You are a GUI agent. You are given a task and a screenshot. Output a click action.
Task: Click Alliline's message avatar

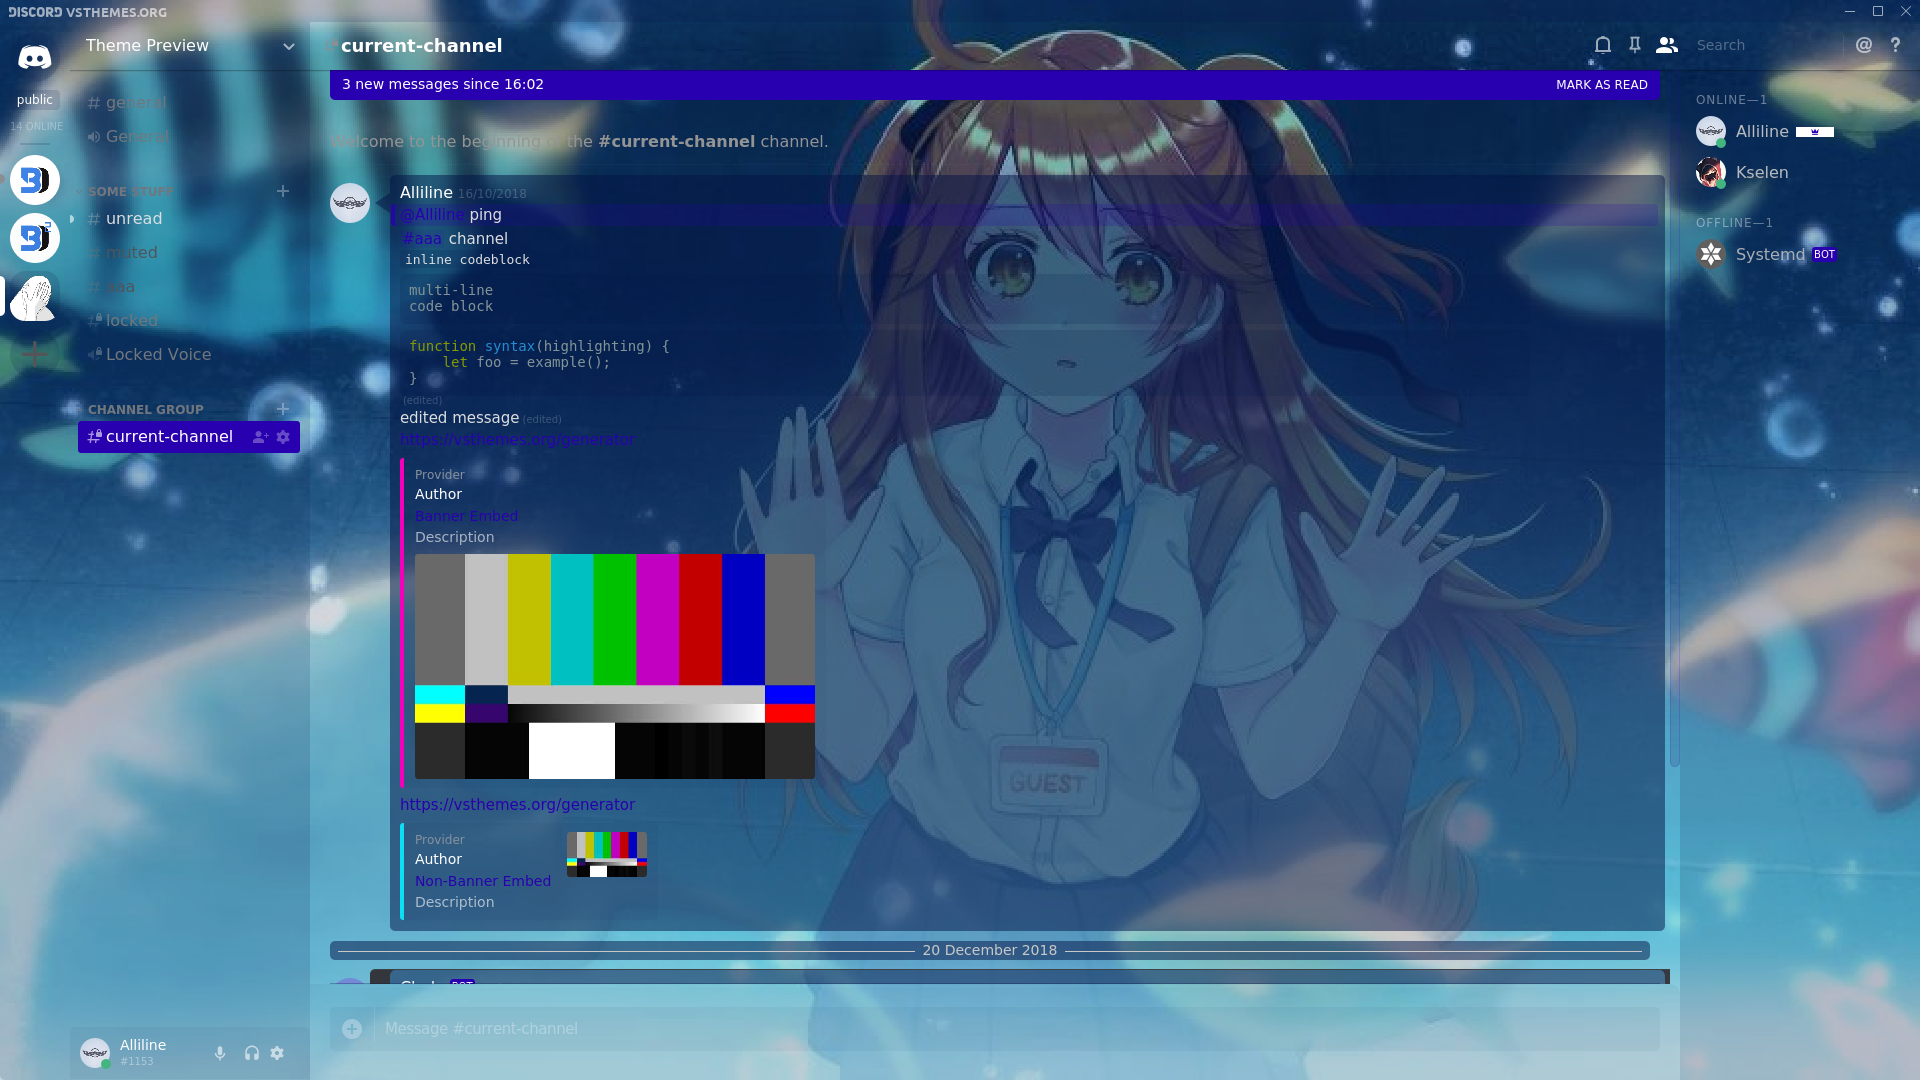[350, 203]
